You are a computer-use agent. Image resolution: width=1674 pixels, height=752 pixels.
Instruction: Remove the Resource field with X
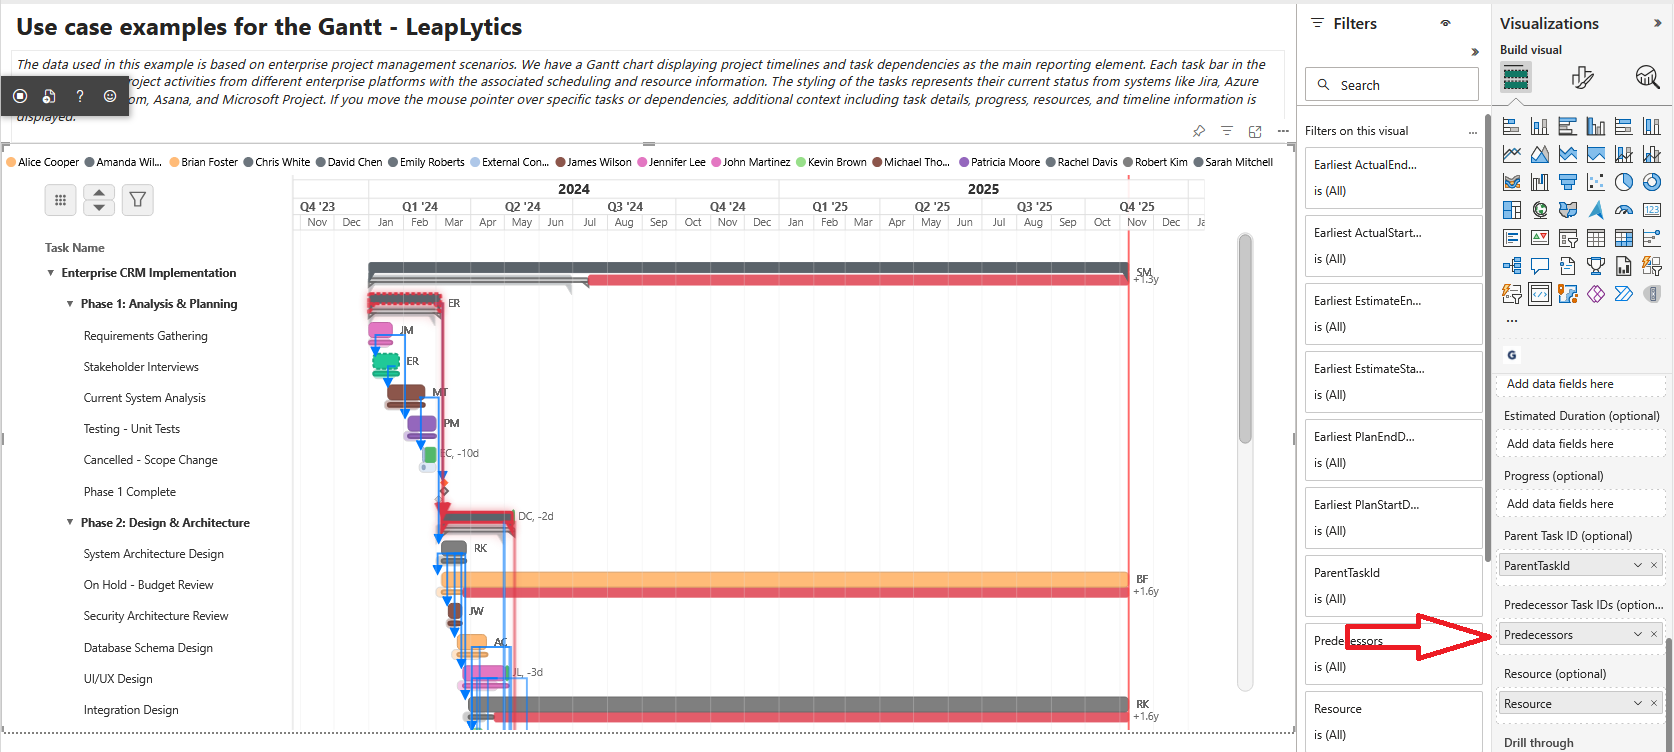coord(1654,704)
